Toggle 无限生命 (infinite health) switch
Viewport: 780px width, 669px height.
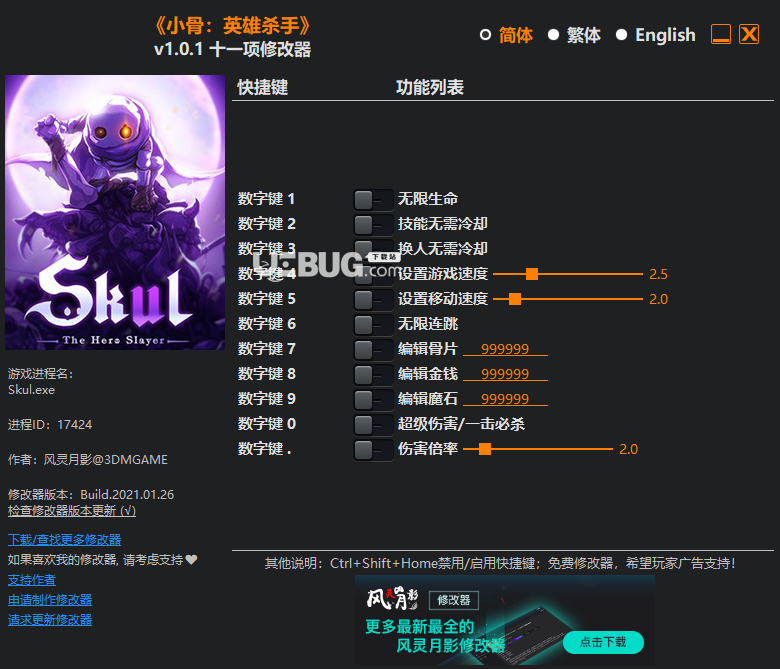373,200
